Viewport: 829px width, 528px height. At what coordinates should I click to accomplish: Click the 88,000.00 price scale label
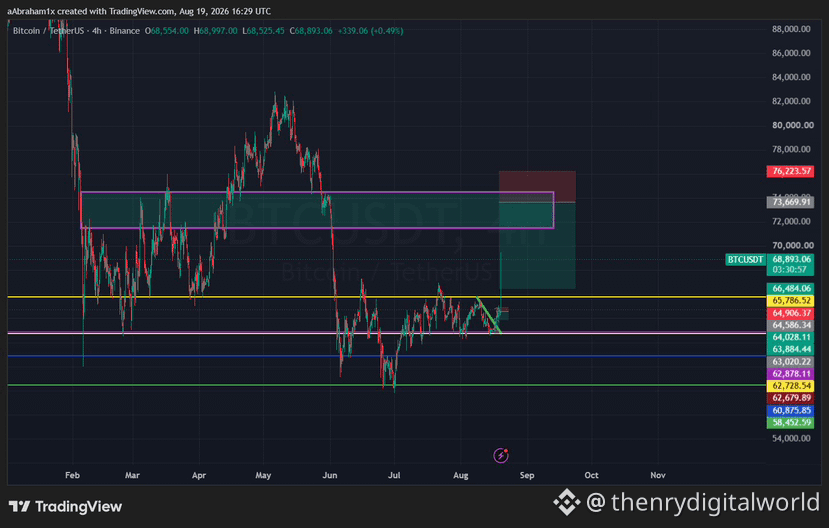pos(791,29)
